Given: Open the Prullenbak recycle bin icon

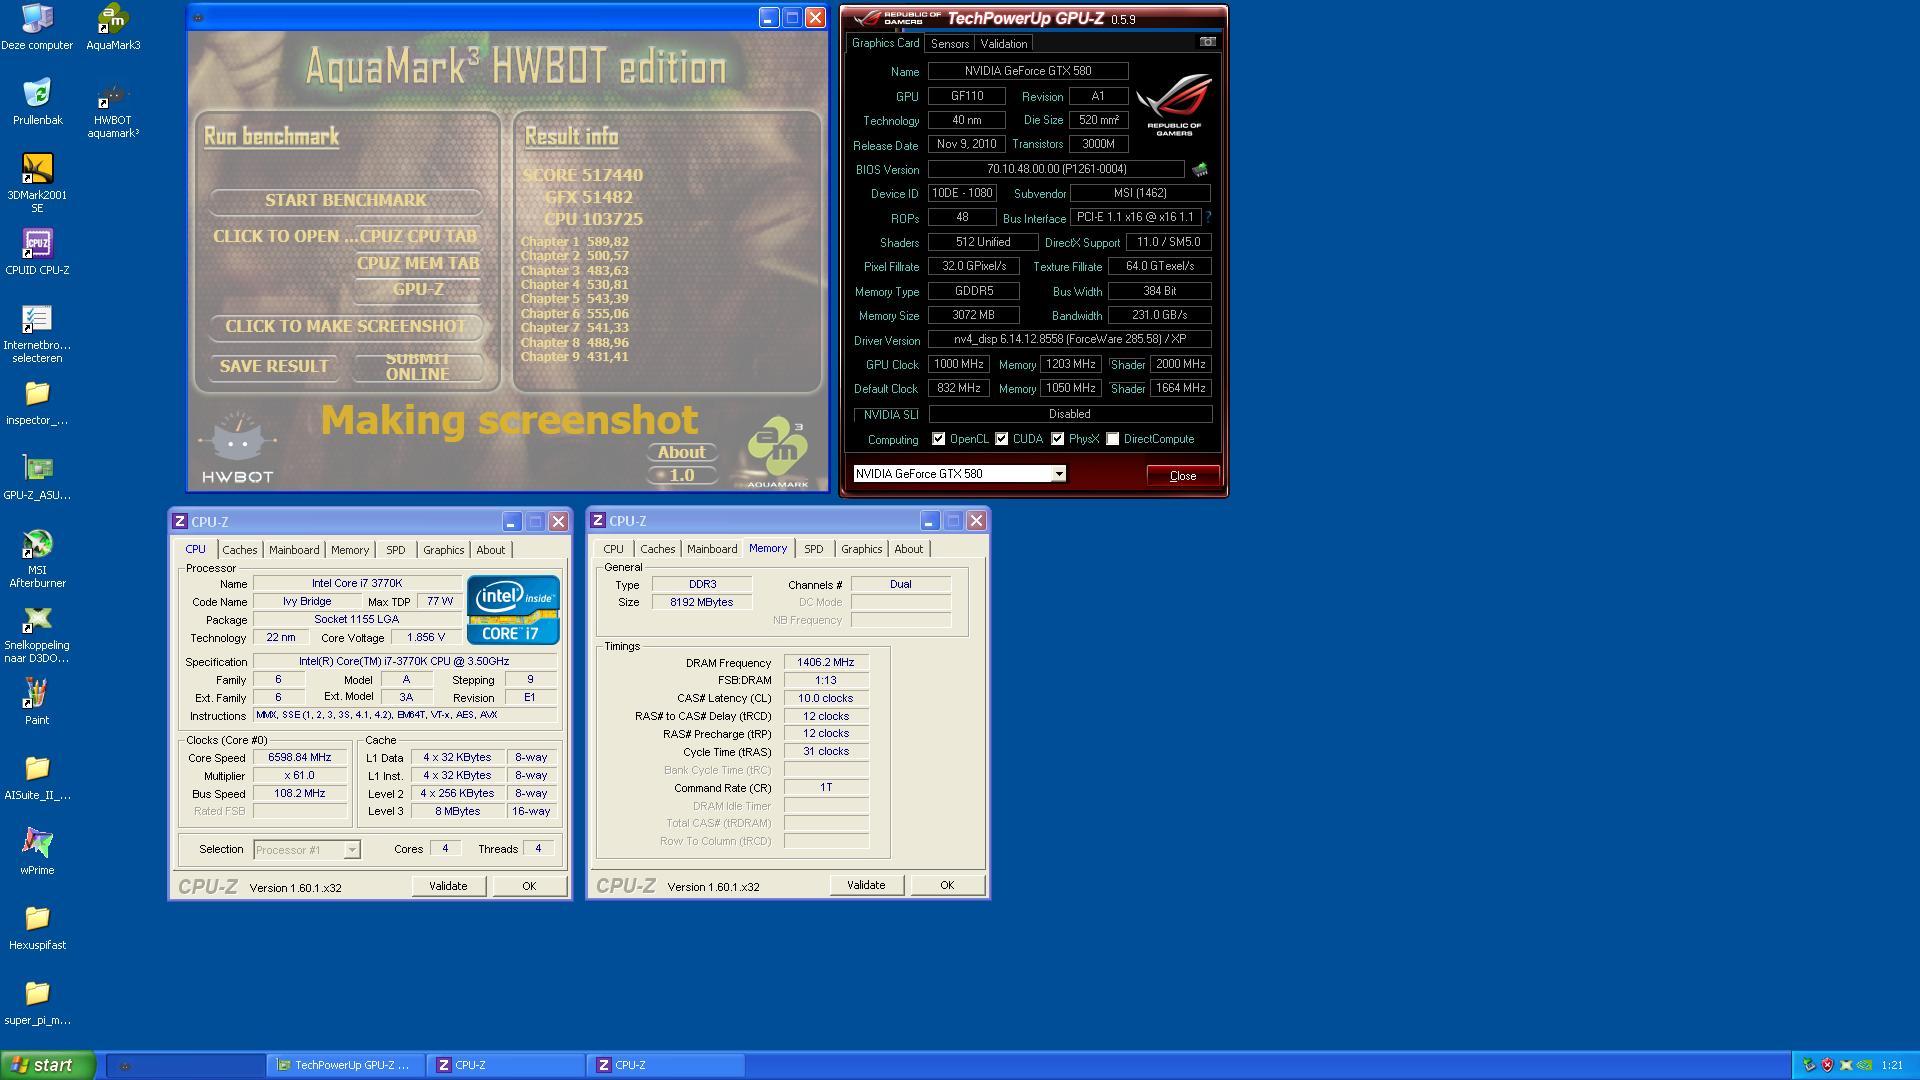Looking at the screenshot, I should (37, 102).
